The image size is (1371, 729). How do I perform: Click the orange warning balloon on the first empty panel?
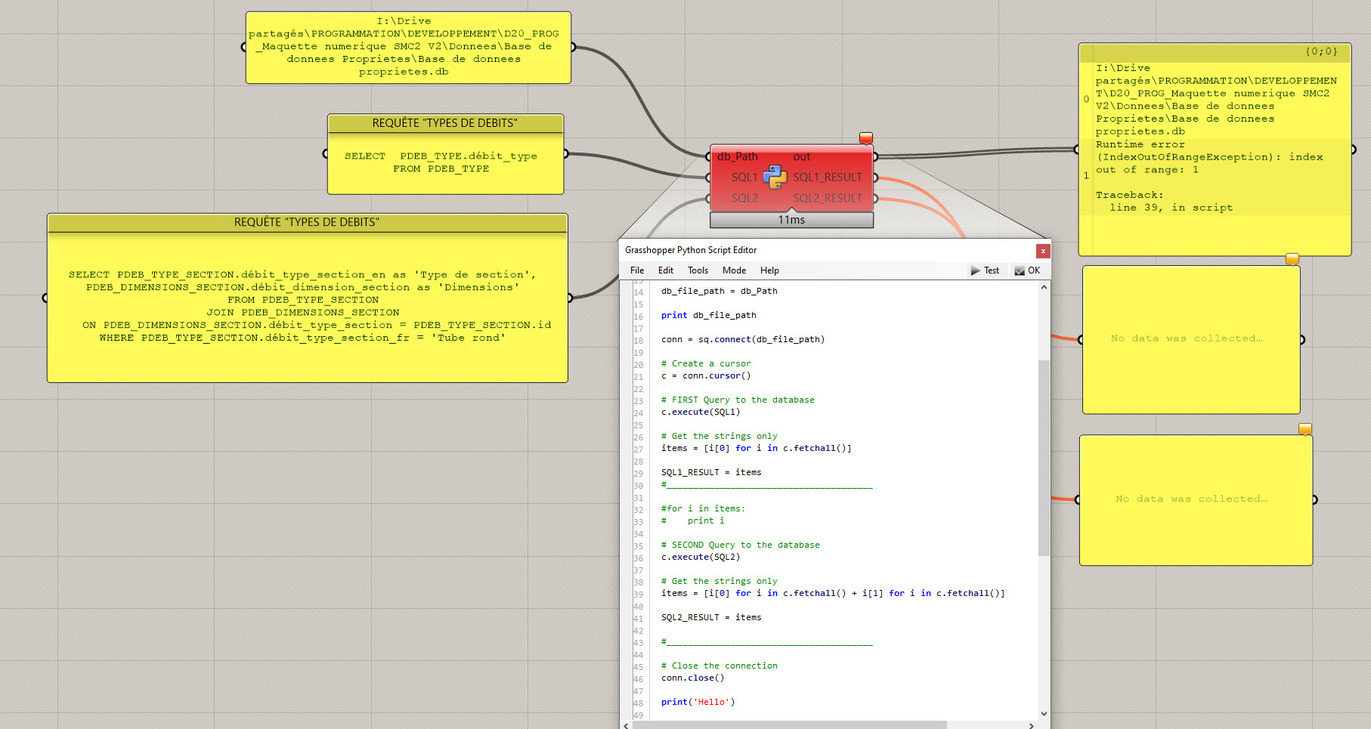click(1291, 259)
